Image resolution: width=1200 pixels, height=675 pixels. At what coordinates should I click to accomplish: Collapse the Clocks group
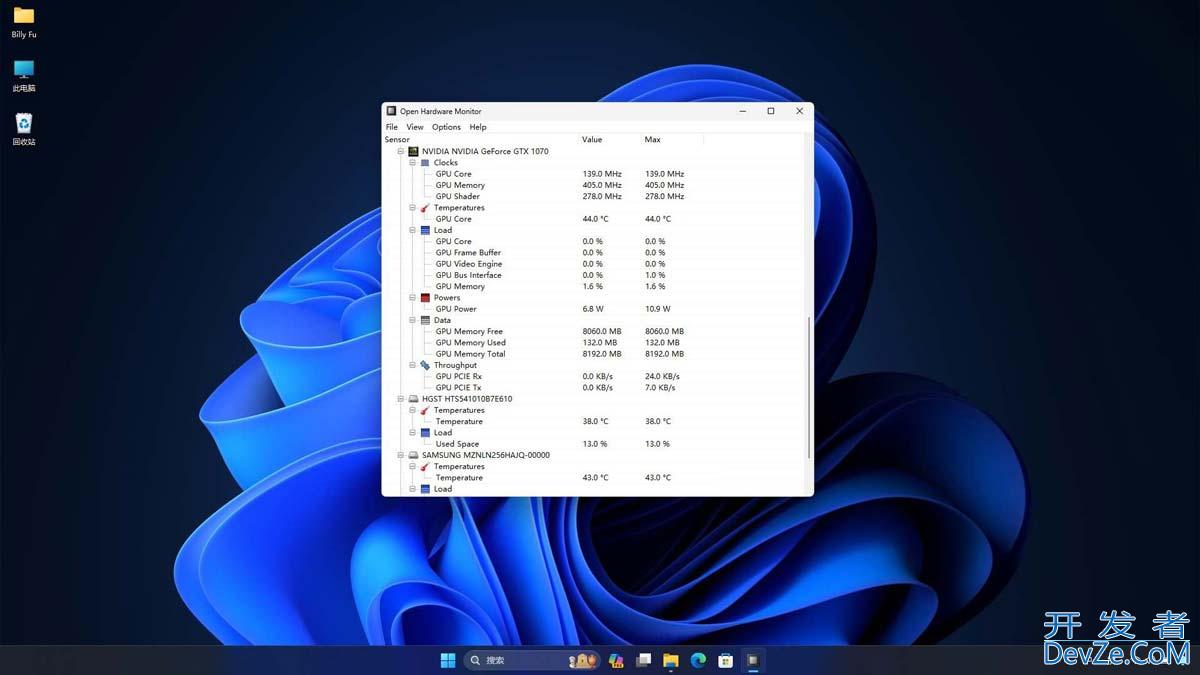pos(412,162)
